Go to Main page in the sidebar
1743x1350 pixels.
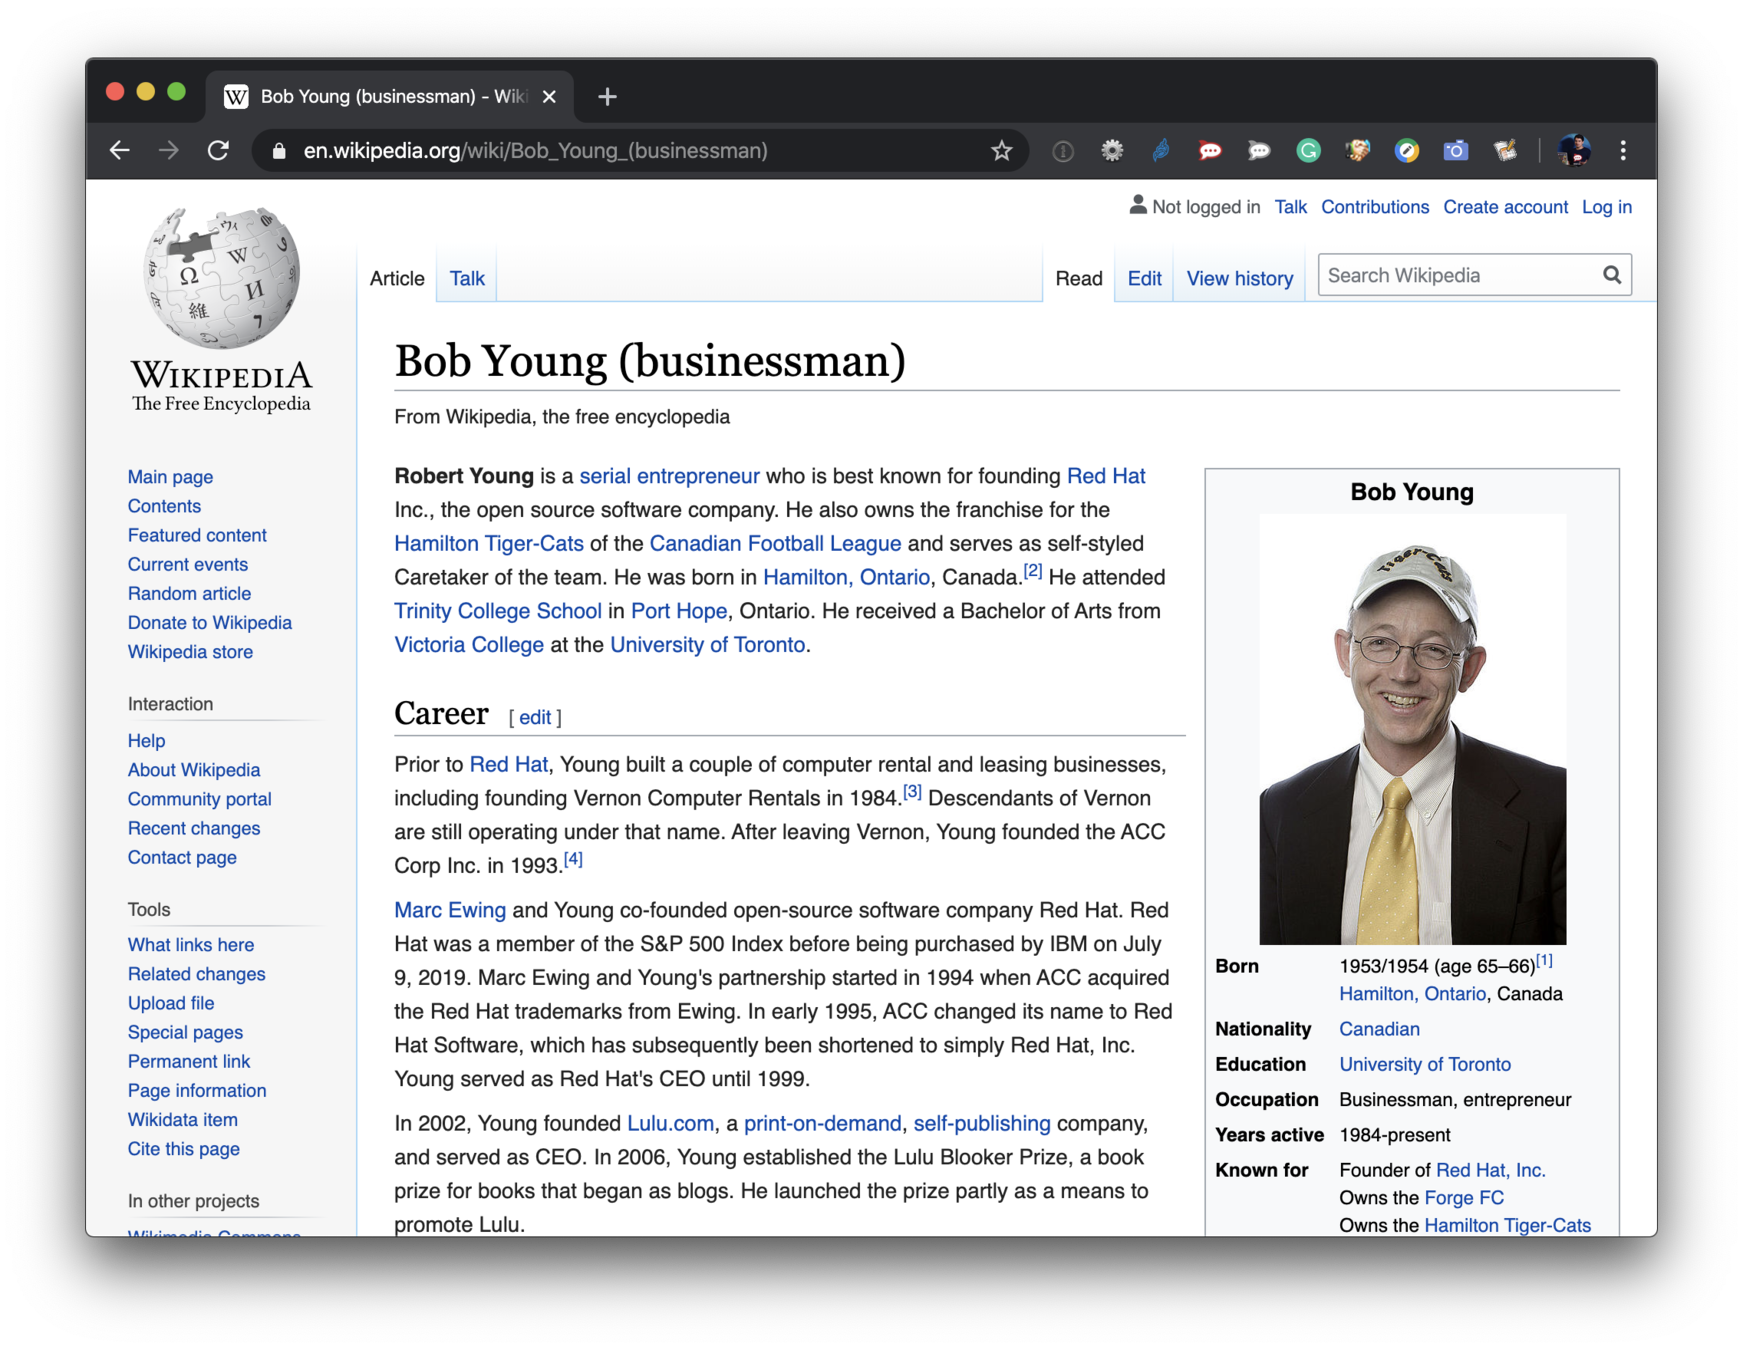pyautogui.click(x=170, y=477)
